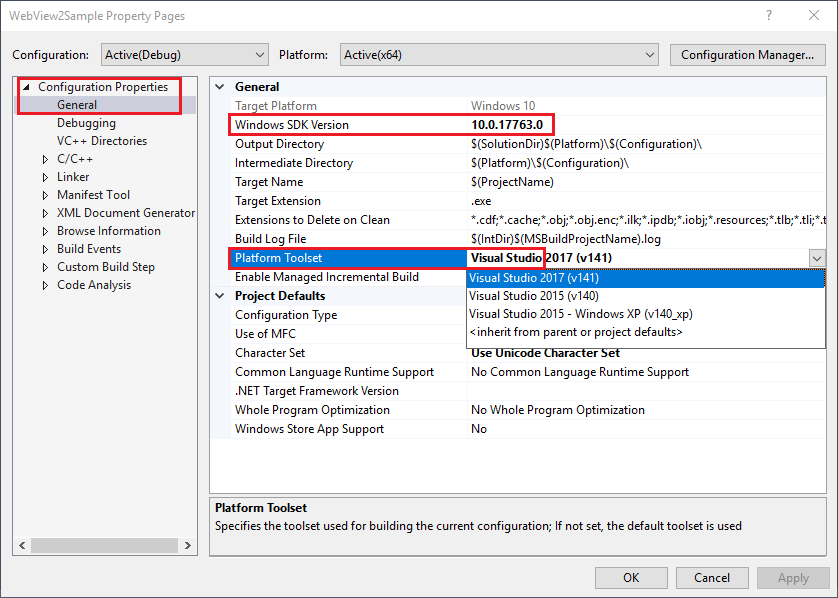
Task: Collapse the General section chevron
Action: (x=219, y=87)
